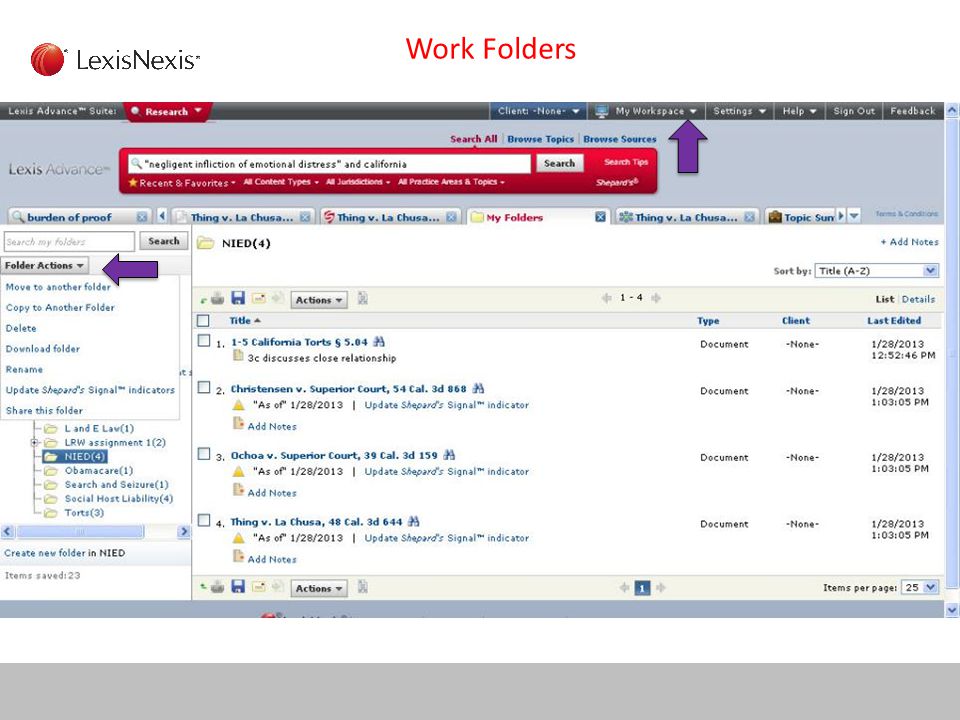Click the save disk icon in top toolbar
Screen dimensions: 960x720
[238, 298]
